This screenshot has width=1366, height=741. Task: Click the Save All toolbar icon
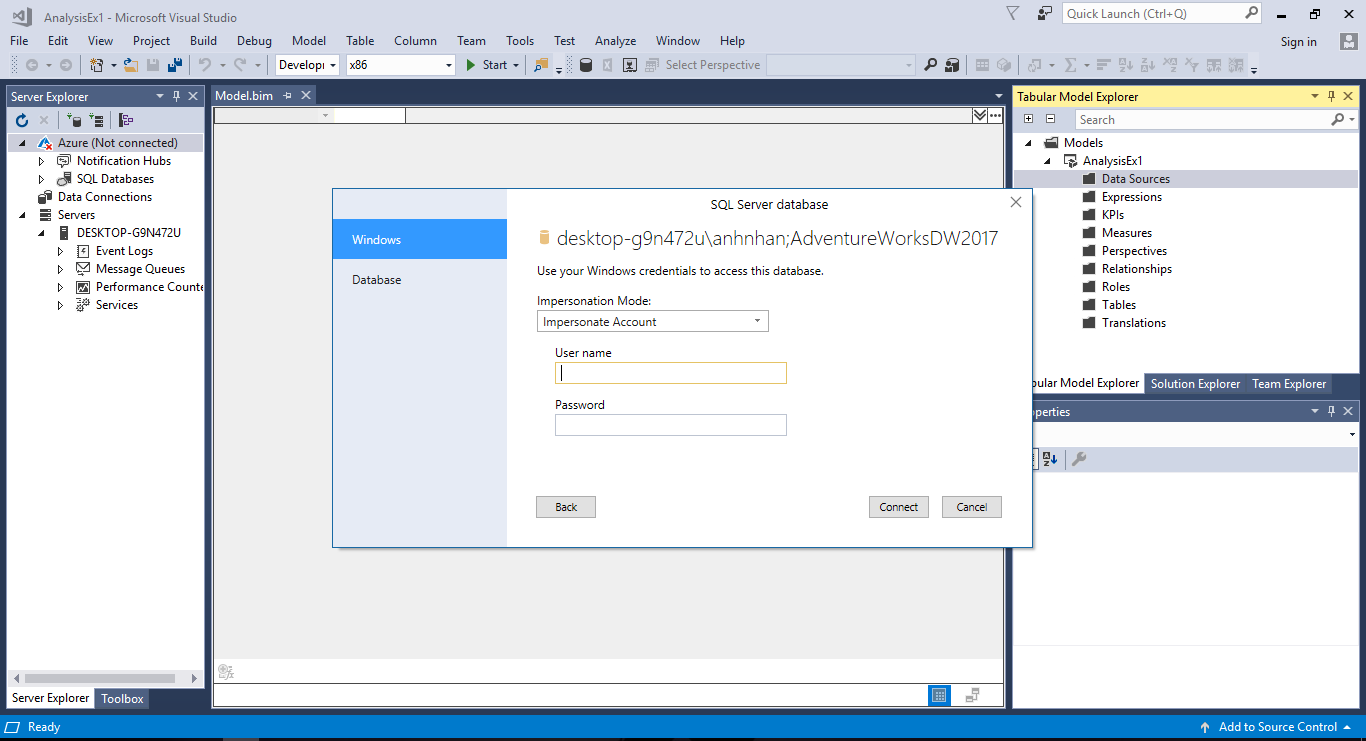(x=175, y=65)
